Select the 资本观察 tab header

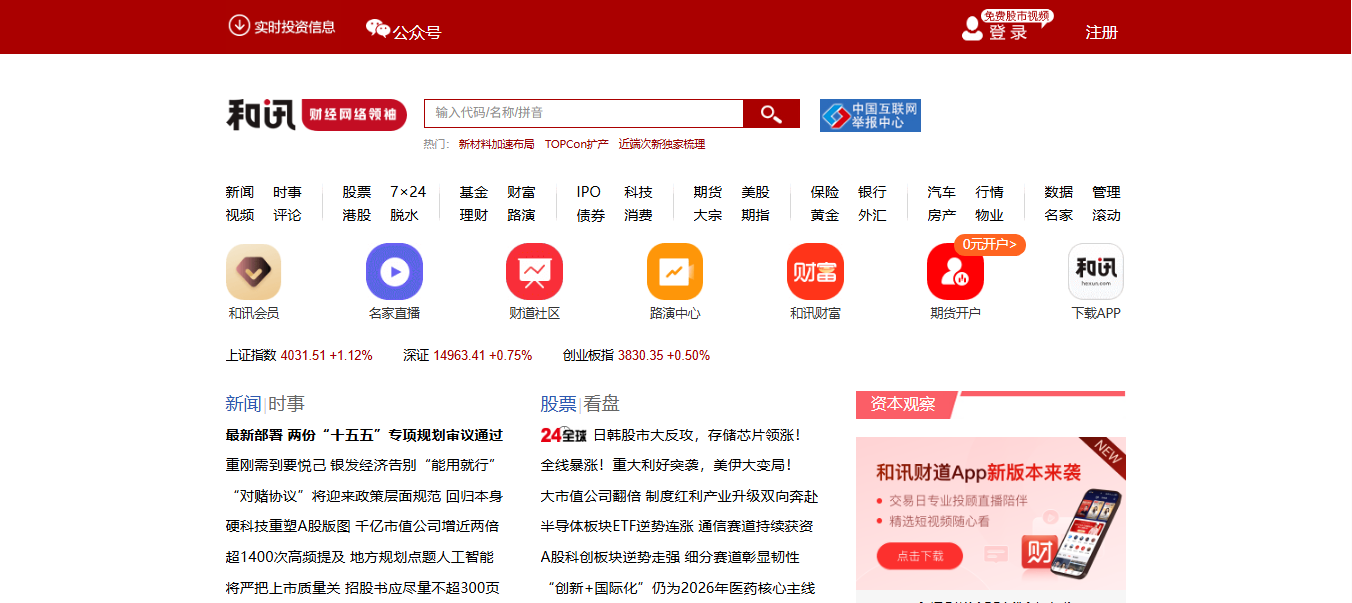(903, 405)
